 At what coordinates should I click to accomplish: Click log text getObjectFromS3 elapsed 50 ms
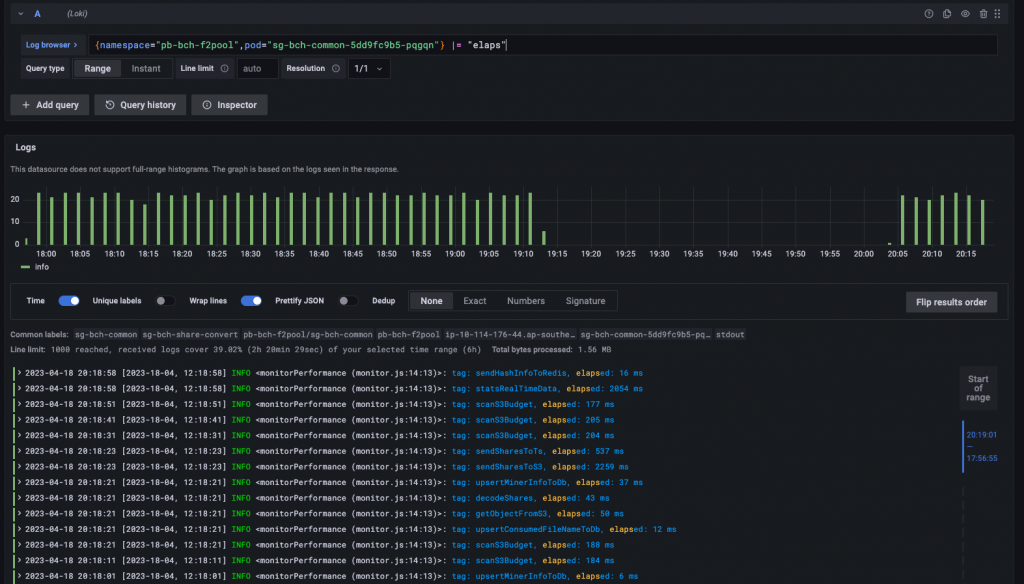pos(537,514)
